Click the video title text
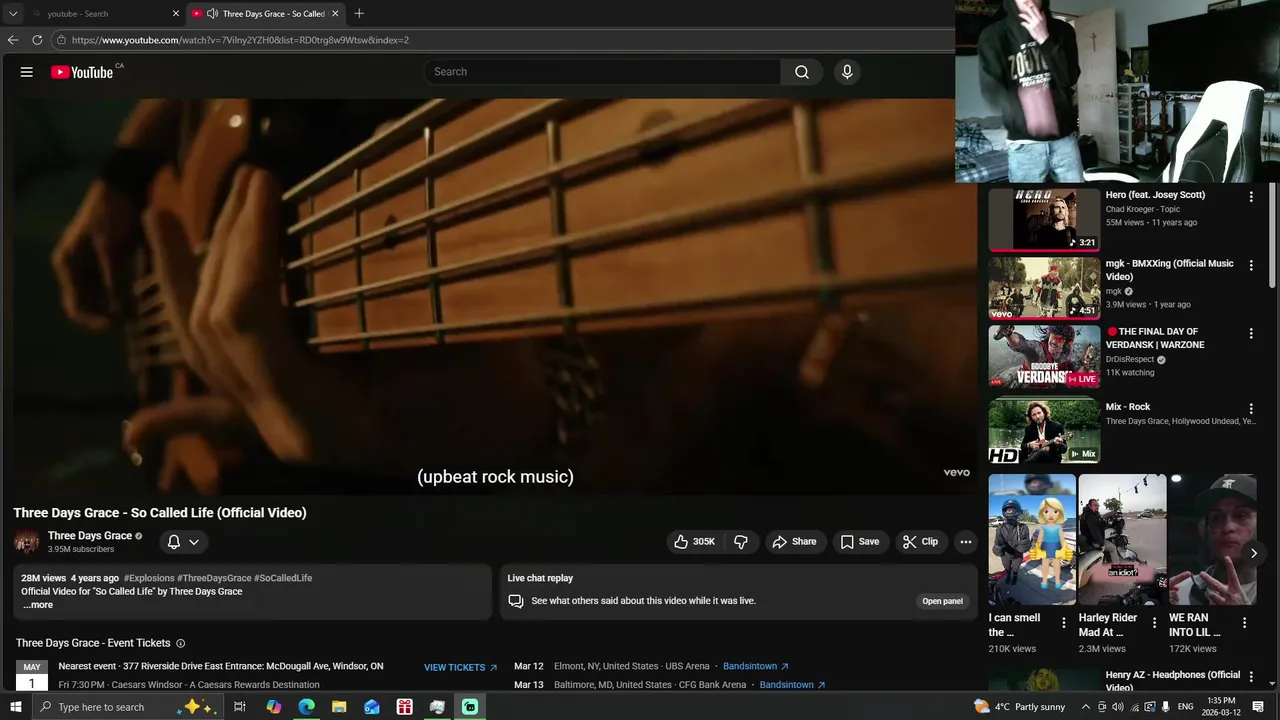1280x720 pixels. pos(160,513)
